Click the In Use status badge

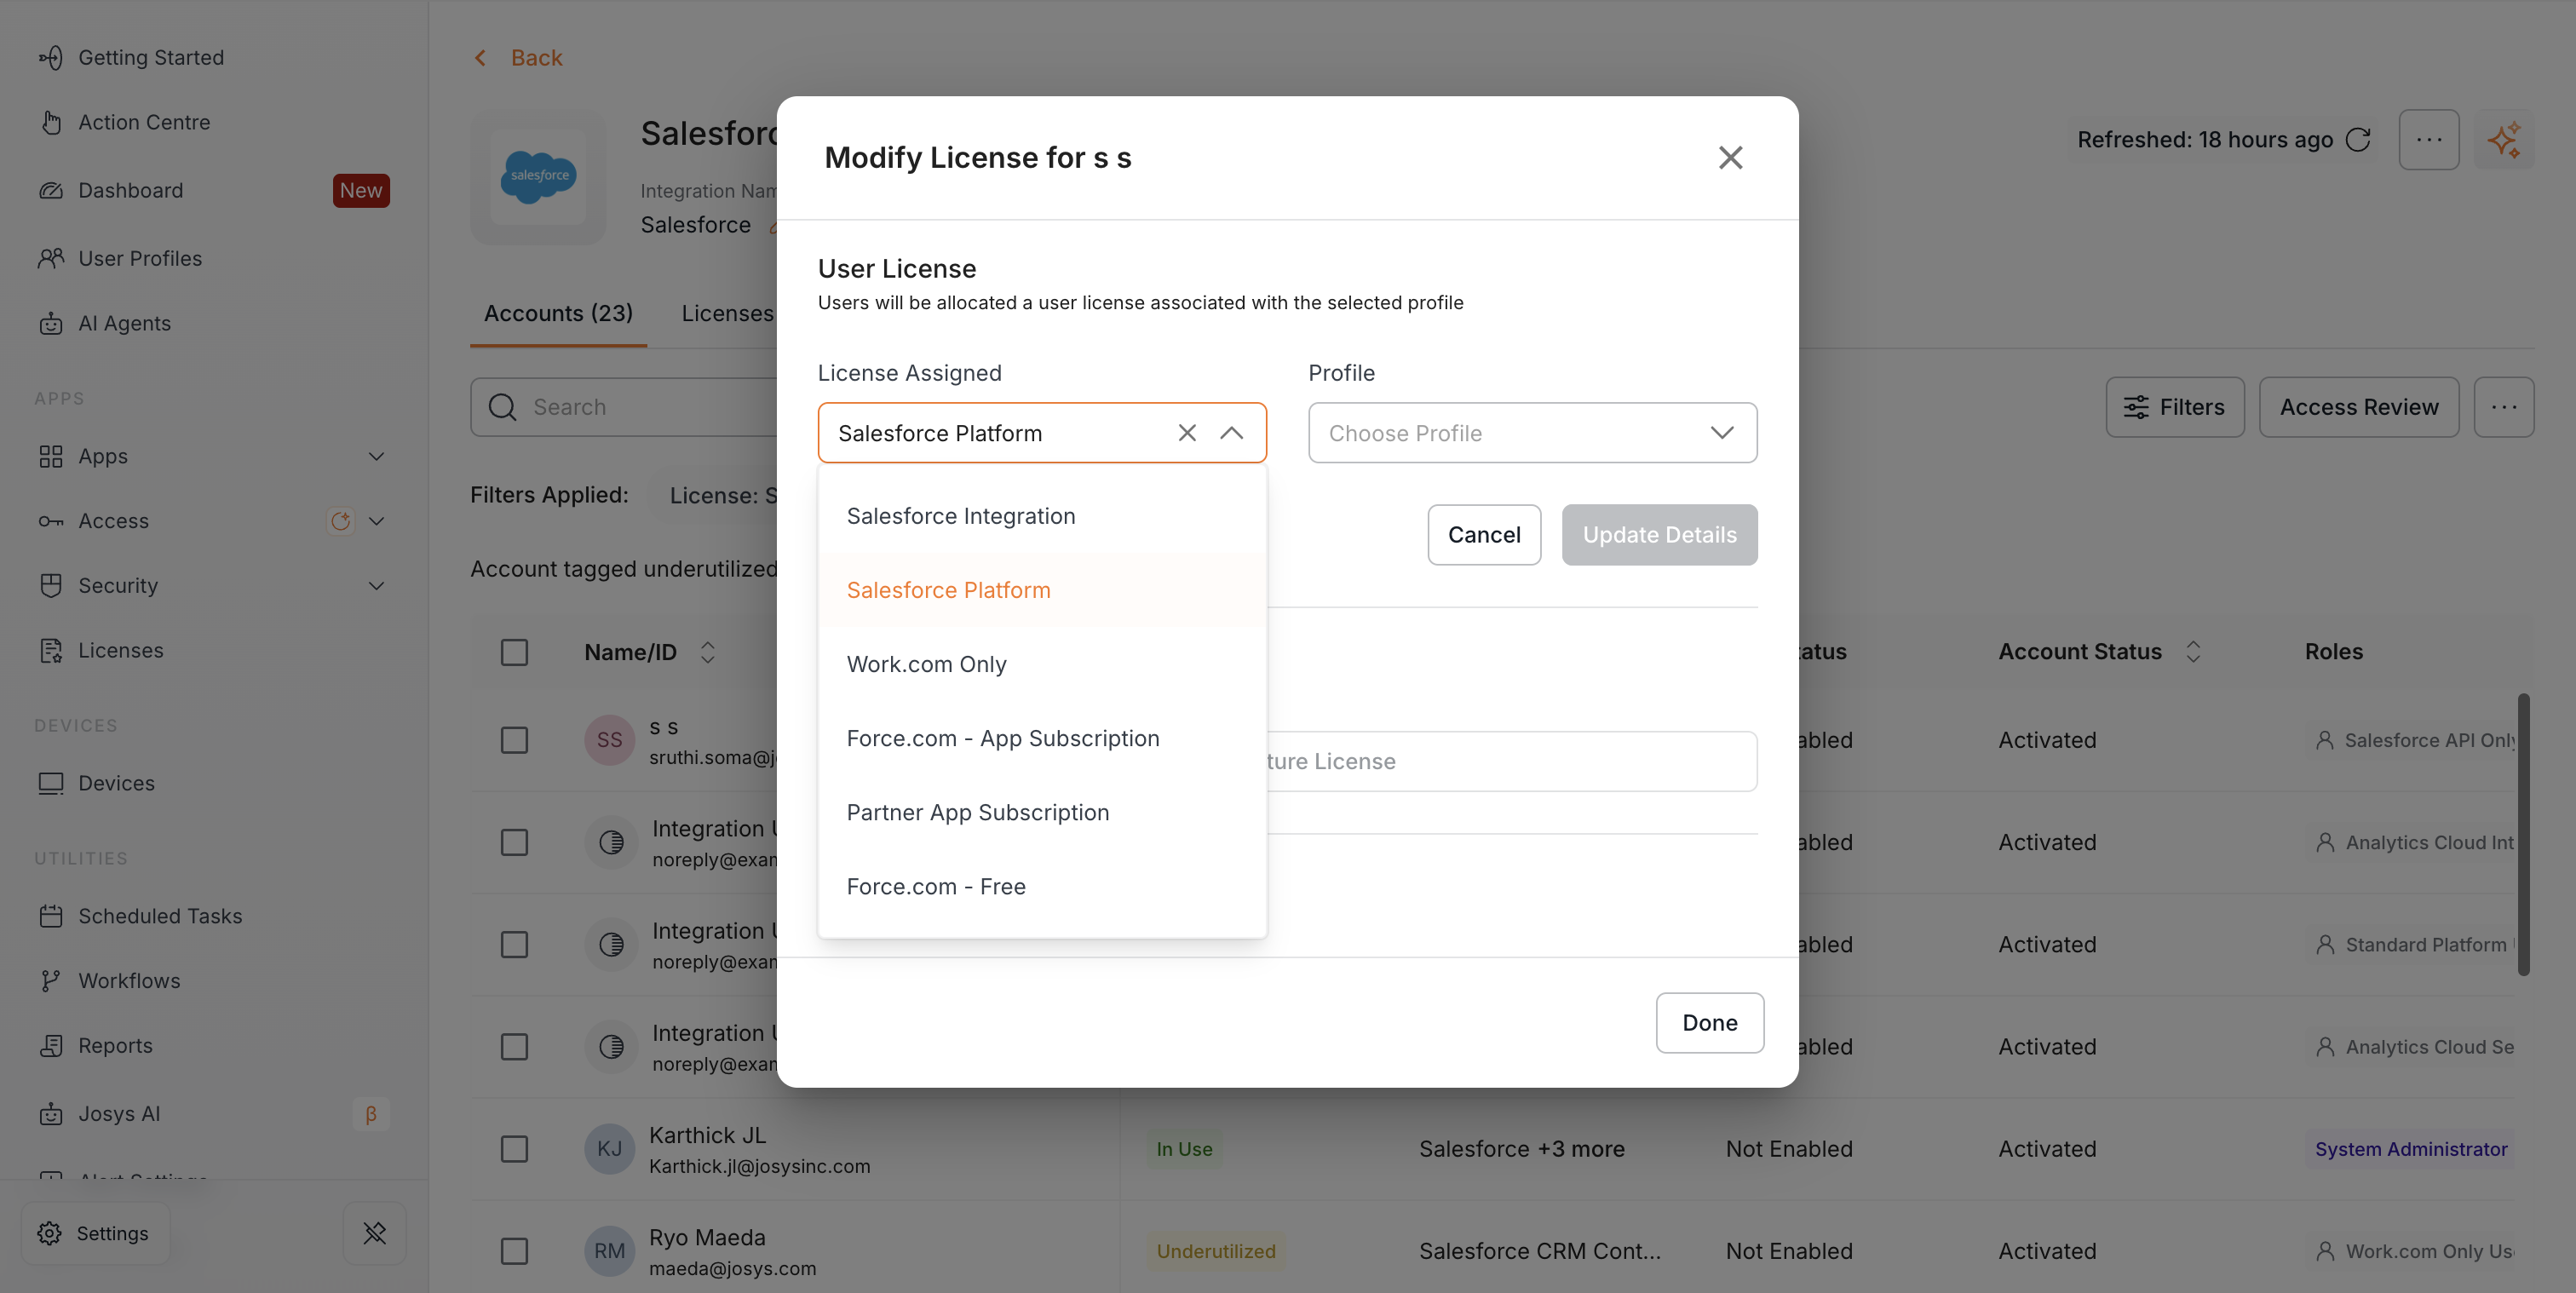(1184, 1149)
